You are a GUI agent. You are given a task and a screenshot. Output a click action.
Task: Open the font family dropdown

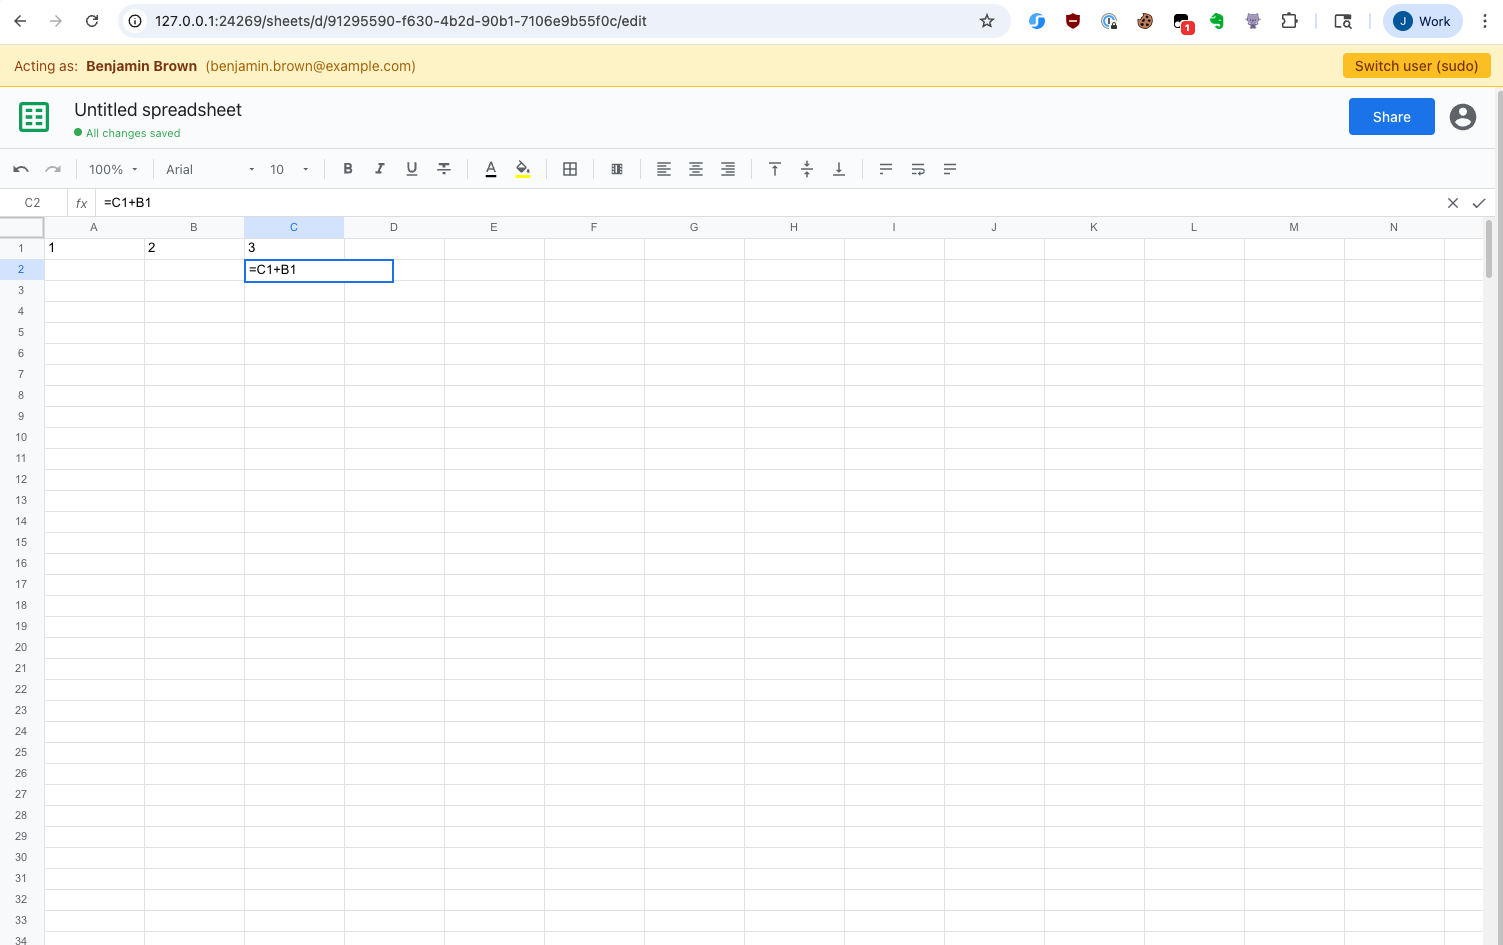pyautogui.click(x=208, y=169)
